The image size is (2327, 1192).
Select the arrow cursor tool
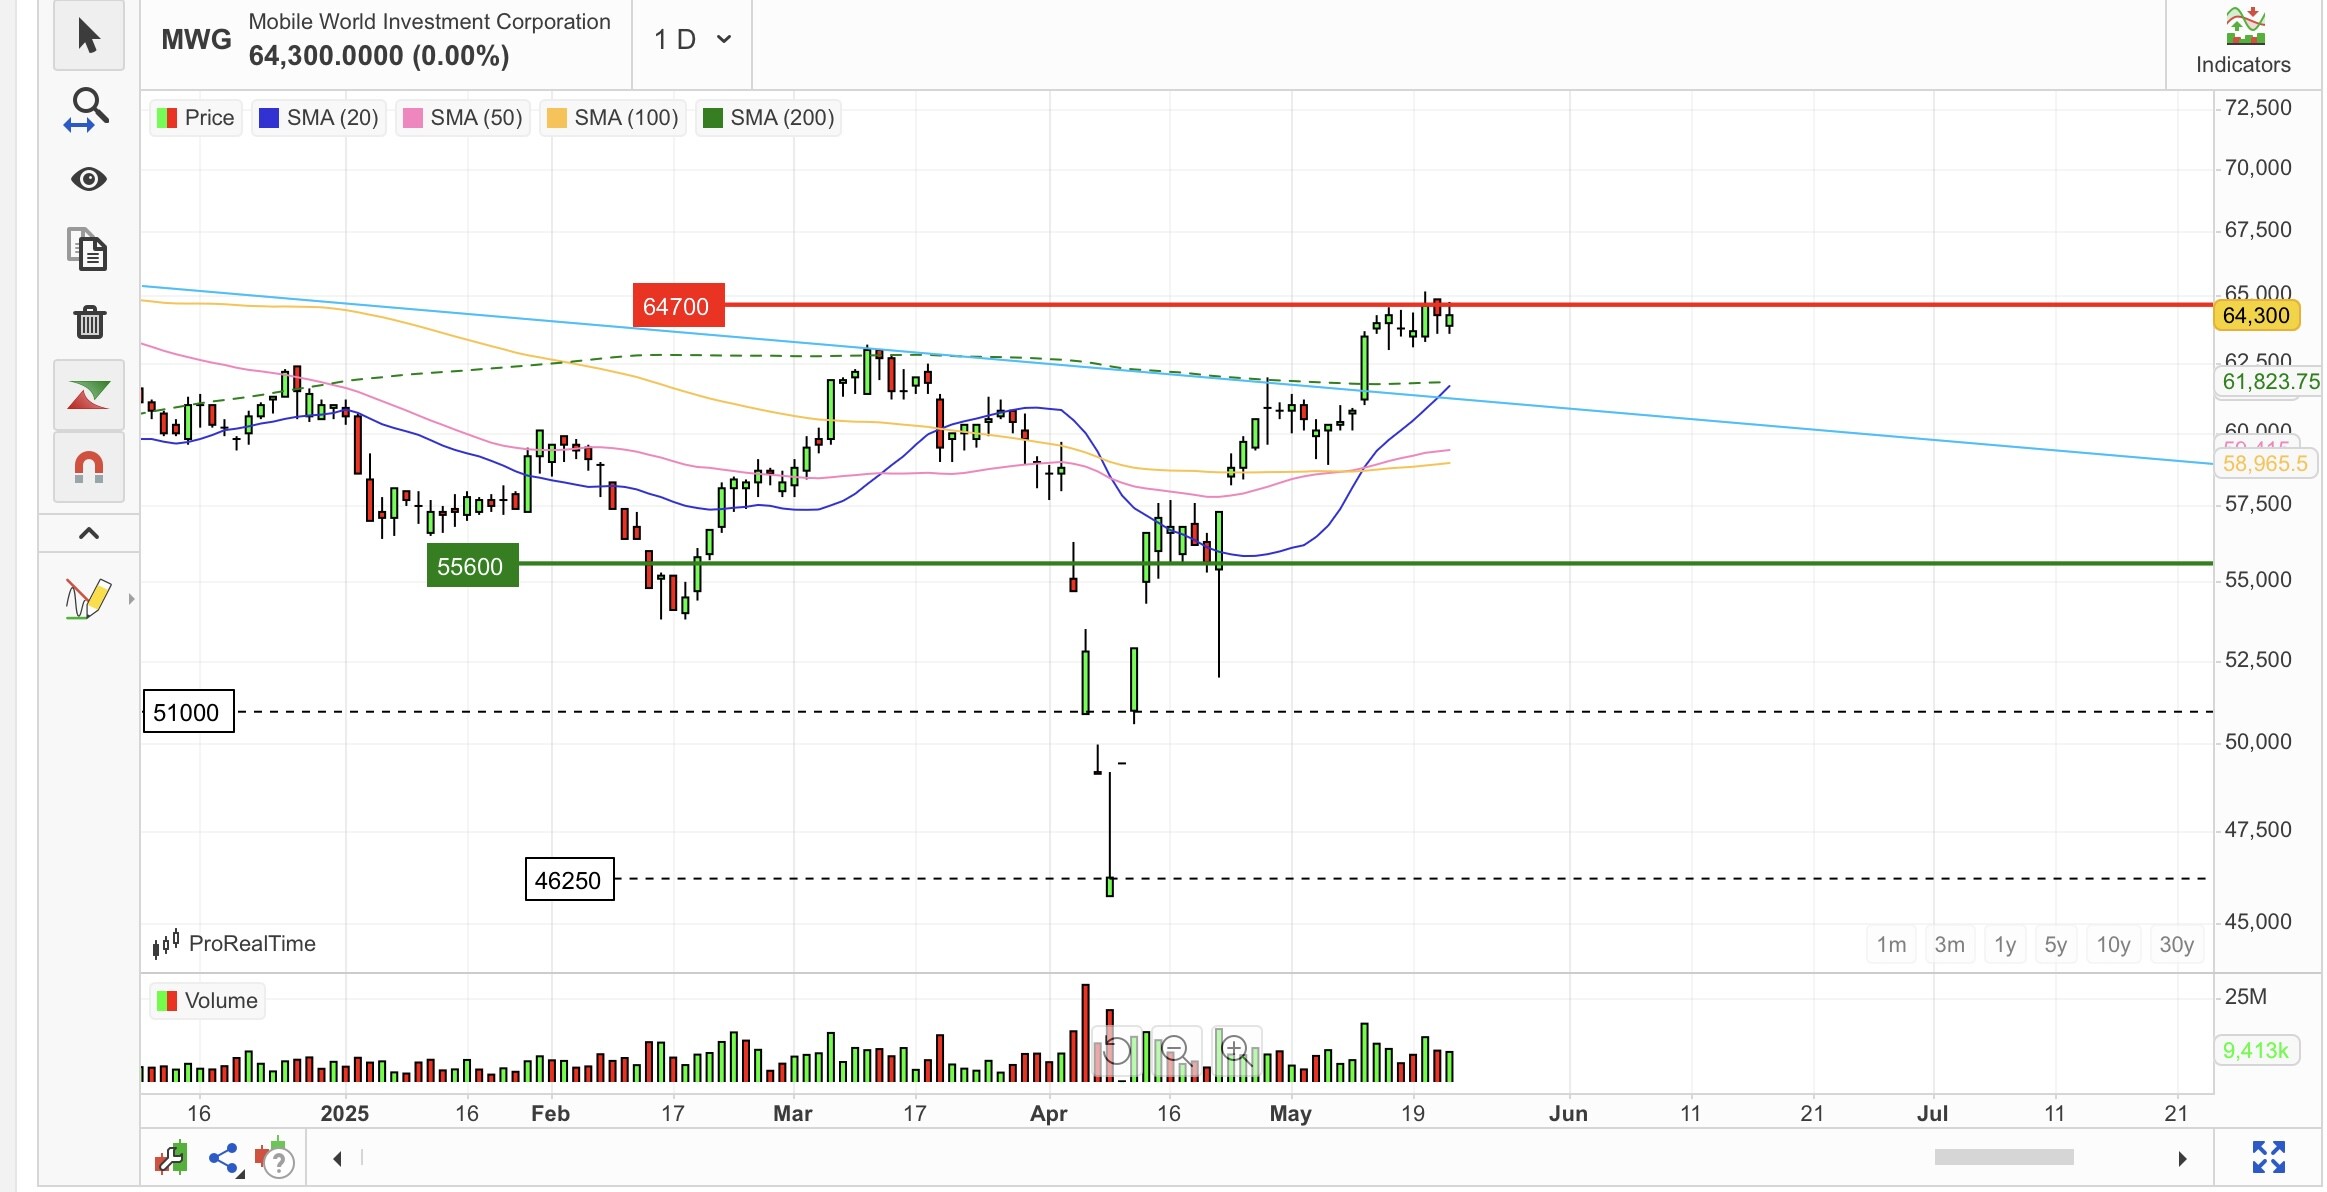88,37
